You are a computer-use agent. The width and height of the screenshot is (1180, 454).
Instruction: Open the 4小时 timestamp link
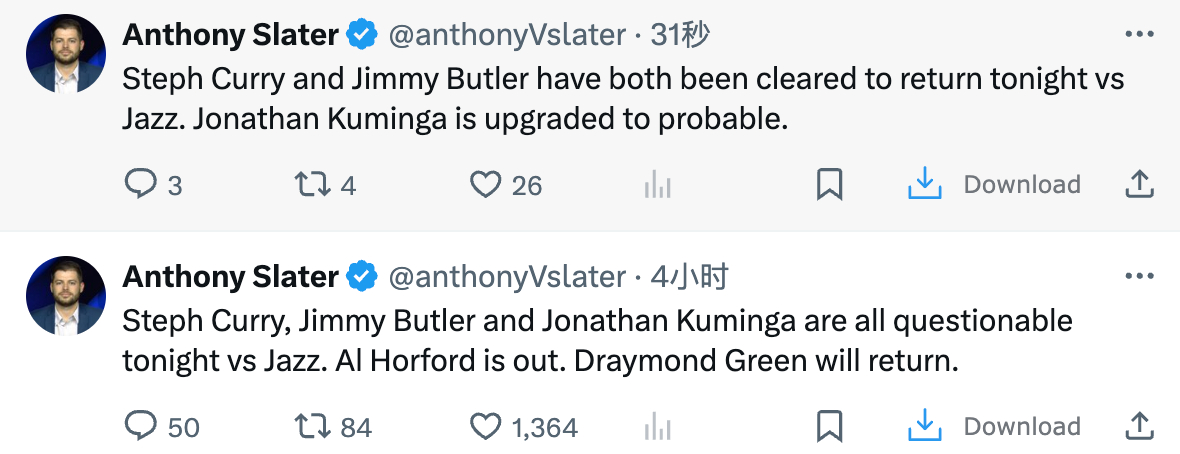[x=689, y=277]
